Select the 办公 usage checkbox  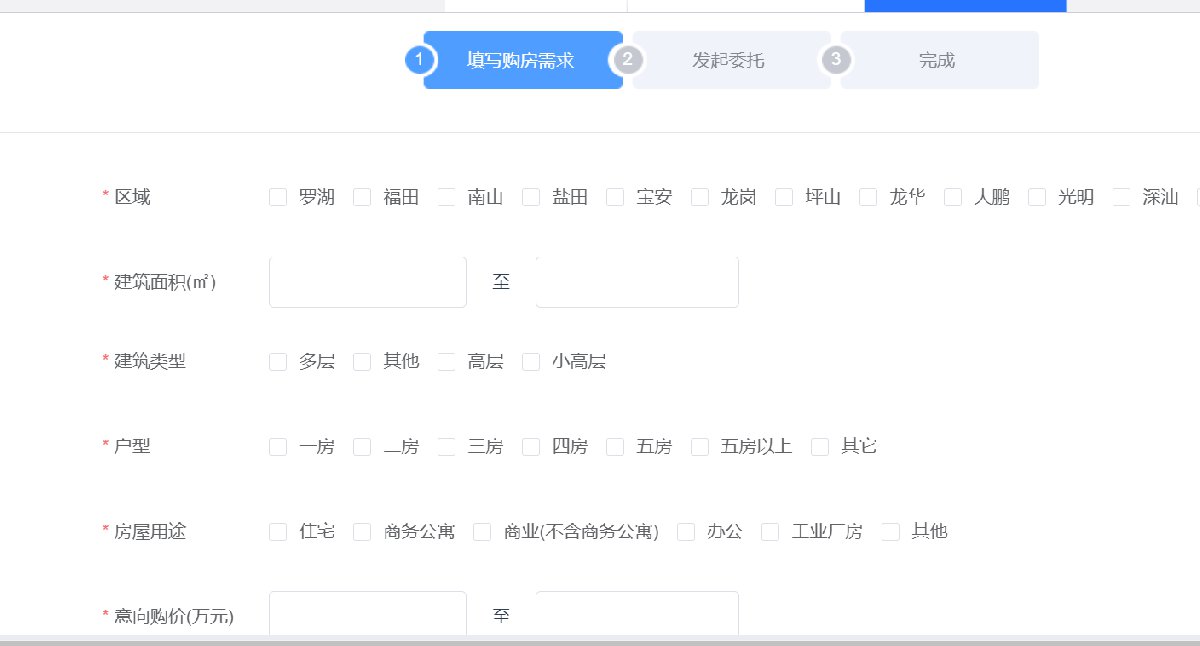click(x=686, y=532)
